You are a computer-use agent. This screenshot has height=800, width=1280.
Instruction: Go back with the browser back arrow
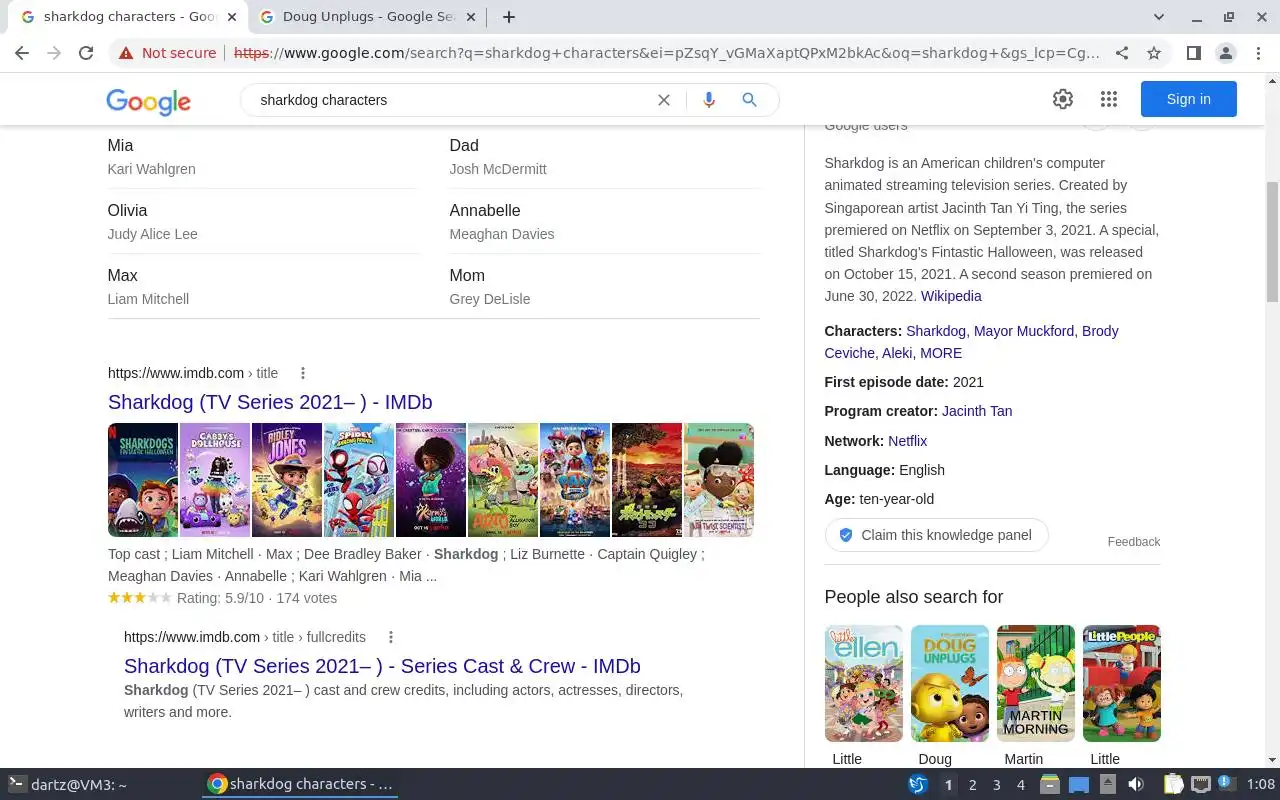click(x=22, y=53)
